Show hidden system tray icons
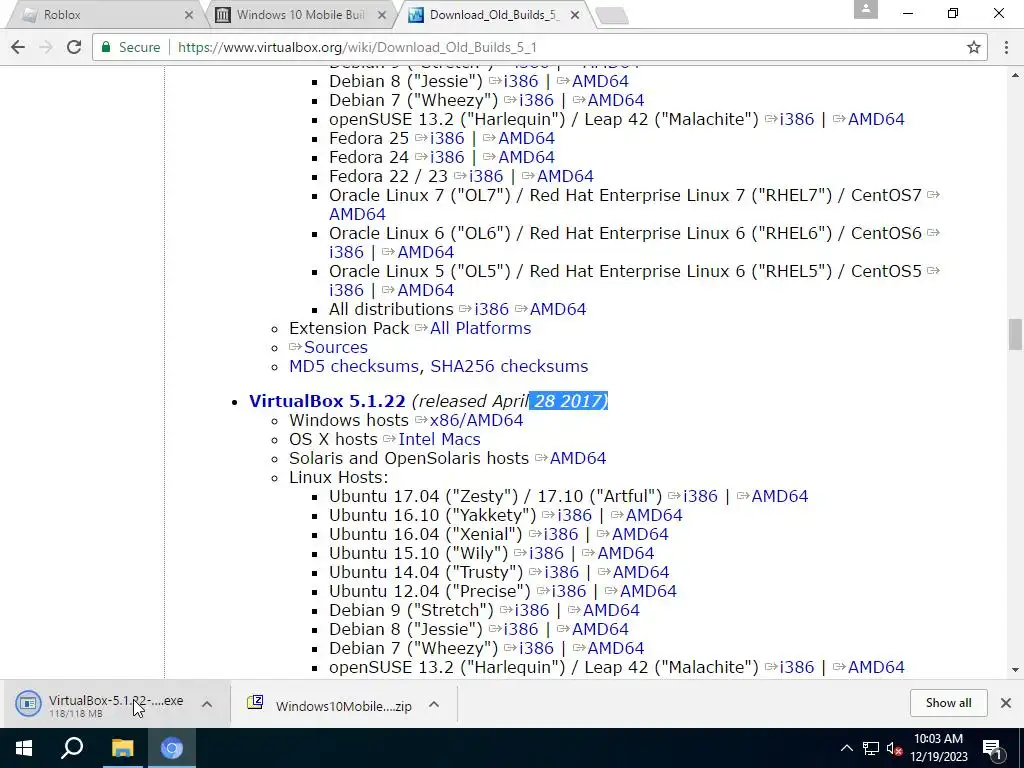This screenshot has width=1024, height=768. click(x=846, y=748)
